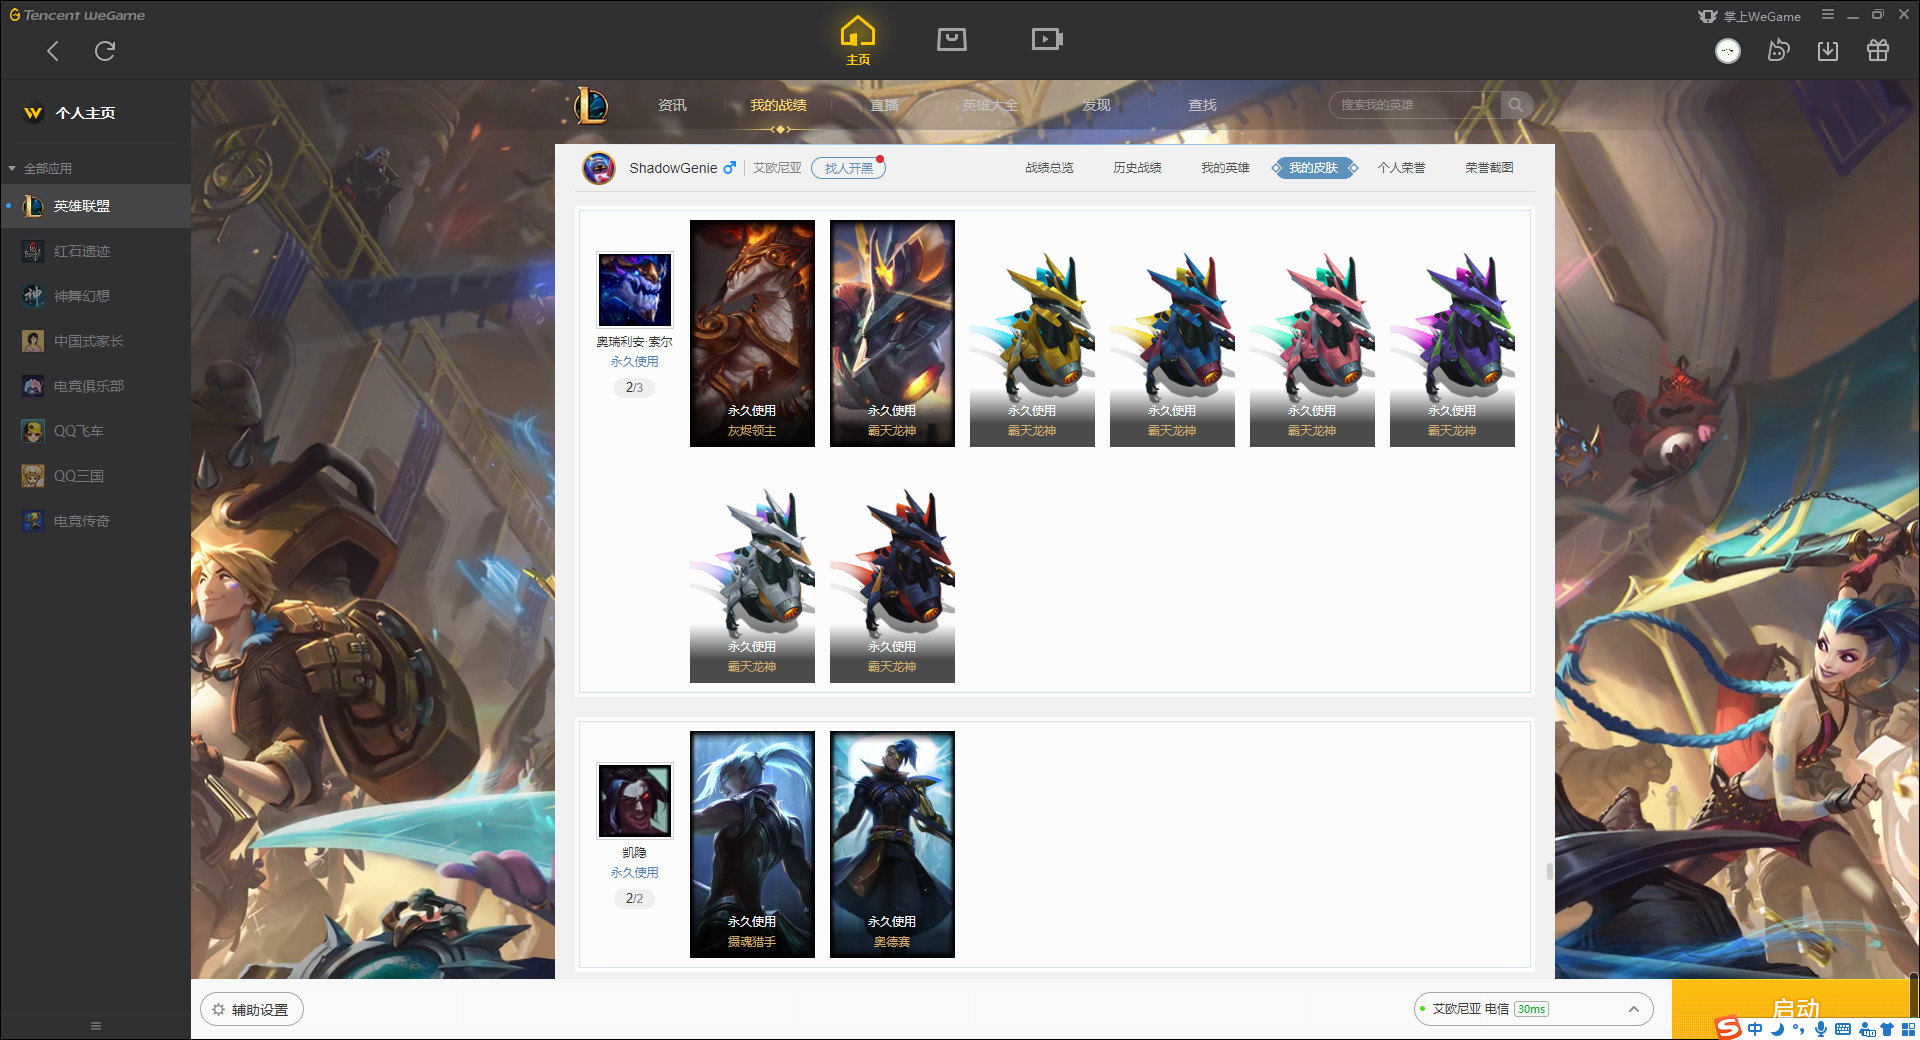Switch to the 查找 tab

(1202, 105)
